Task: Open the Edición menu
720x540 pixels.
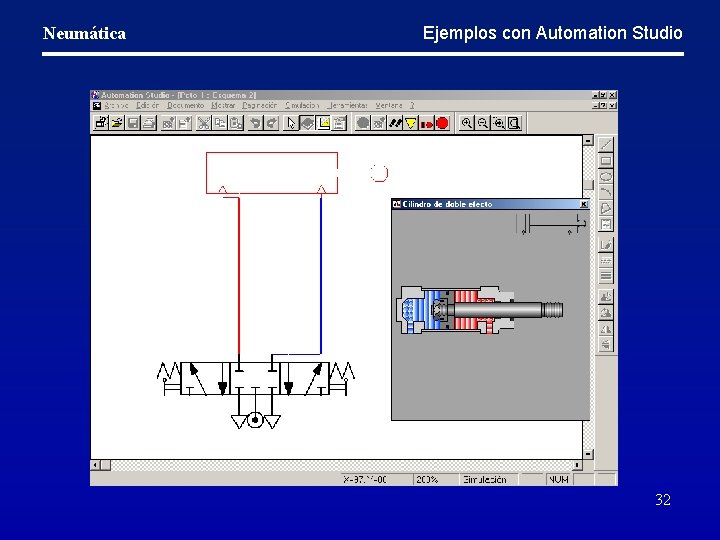Action: [147, 106]
